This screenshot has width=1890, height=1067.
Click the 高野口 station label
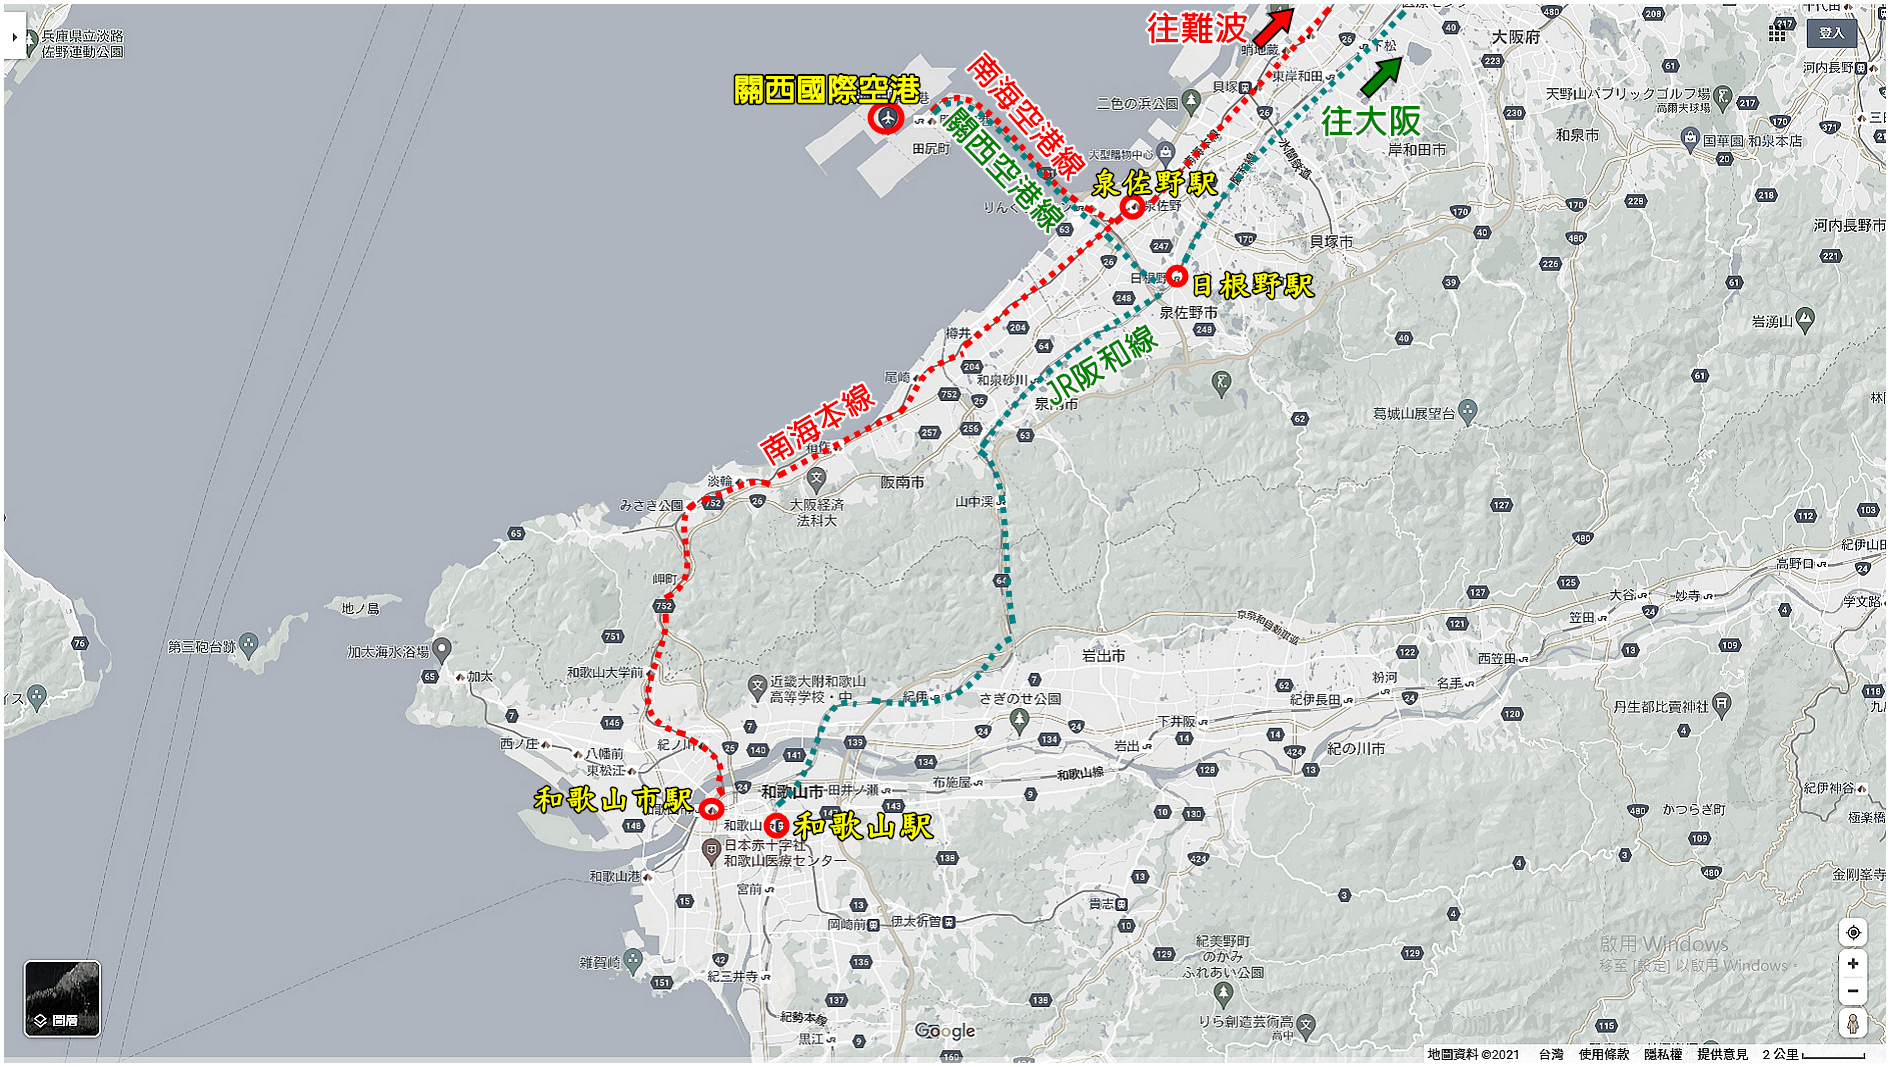pyautogui.click(x=1795, y=564)
